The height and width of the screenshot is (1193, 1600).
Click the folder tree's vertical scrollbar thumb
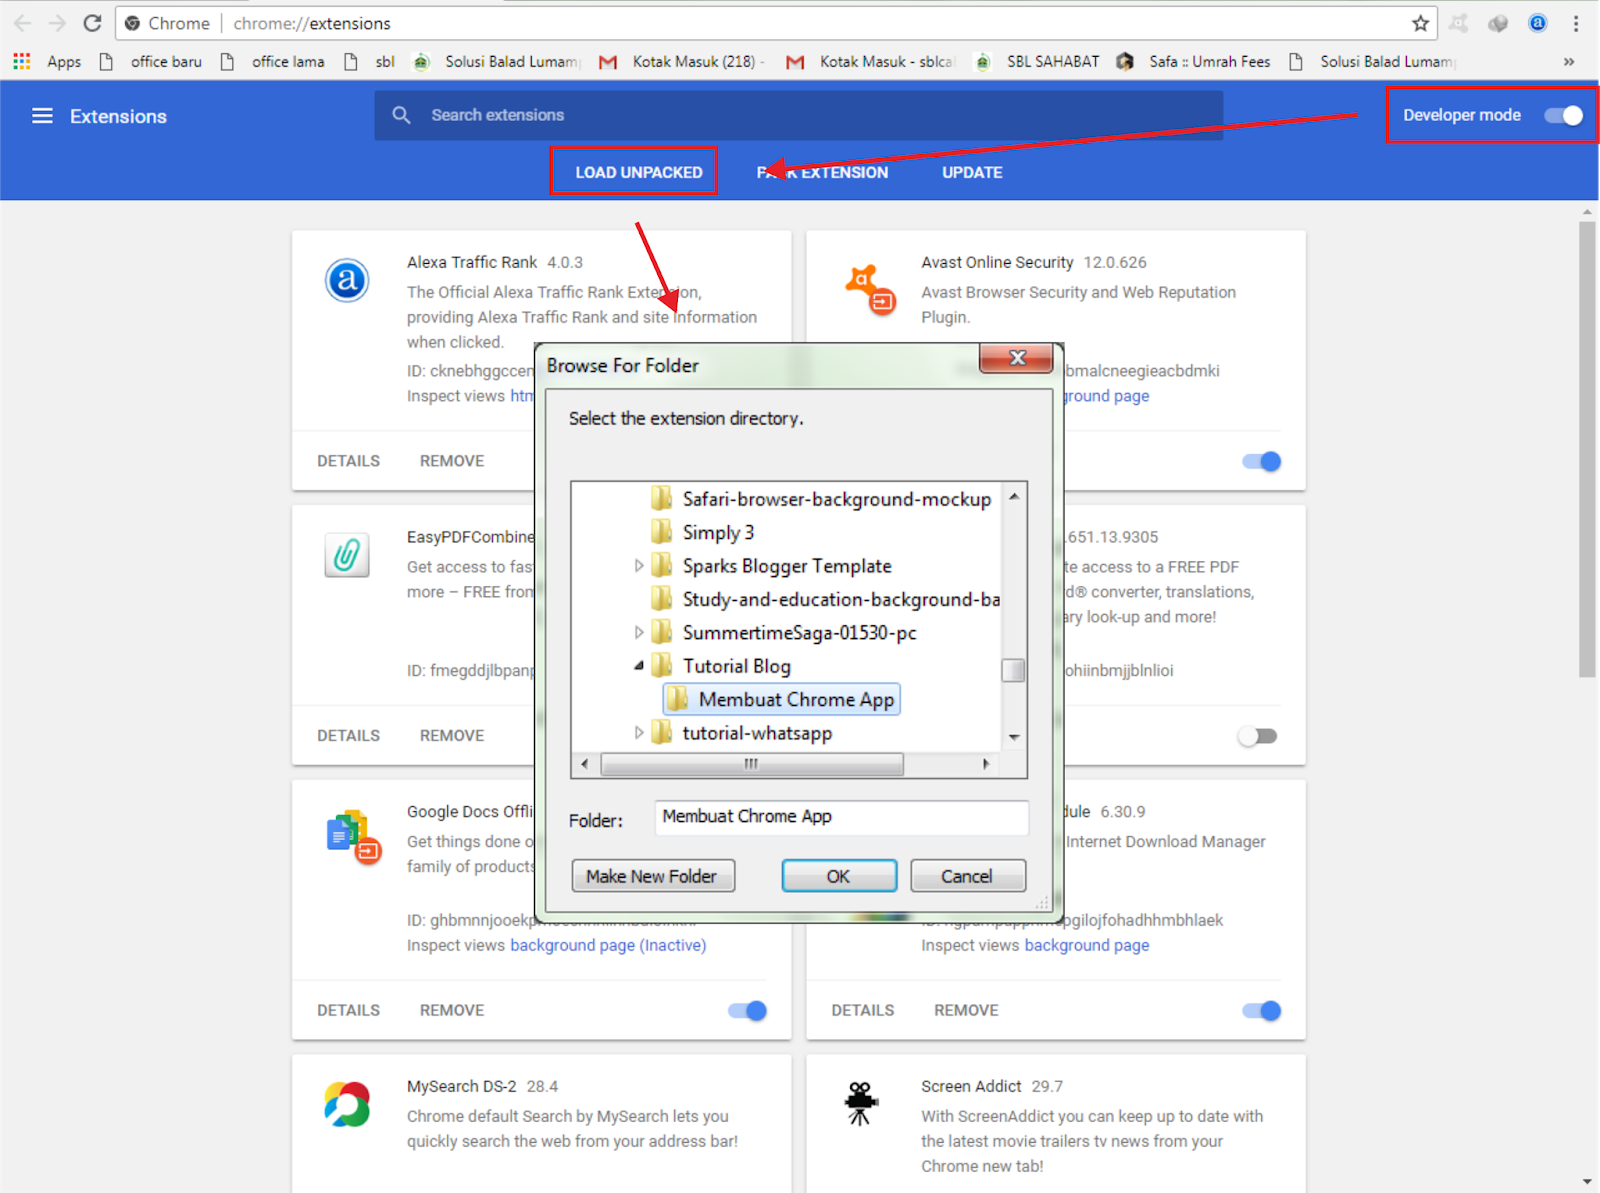[x=1013, y=669]
